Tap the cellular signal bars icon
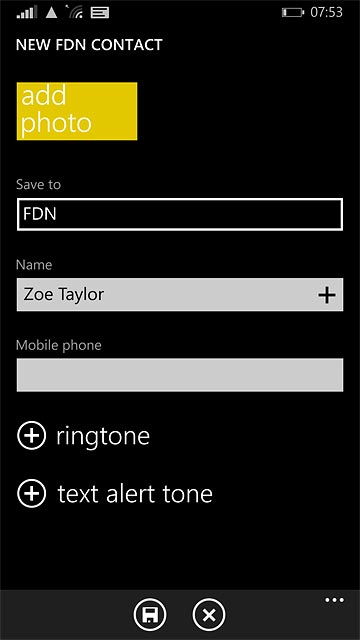Viewport: 360px width, 640px height. point(27,12)
